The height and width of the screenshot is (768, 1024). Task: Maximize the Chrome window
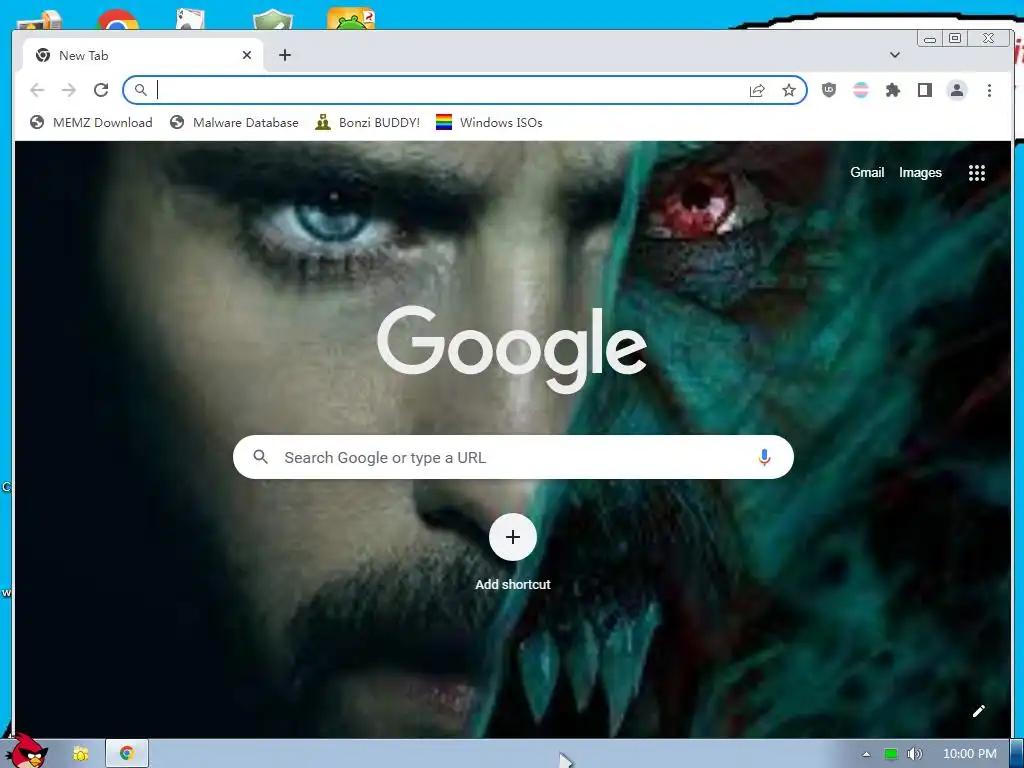point(955,39)
